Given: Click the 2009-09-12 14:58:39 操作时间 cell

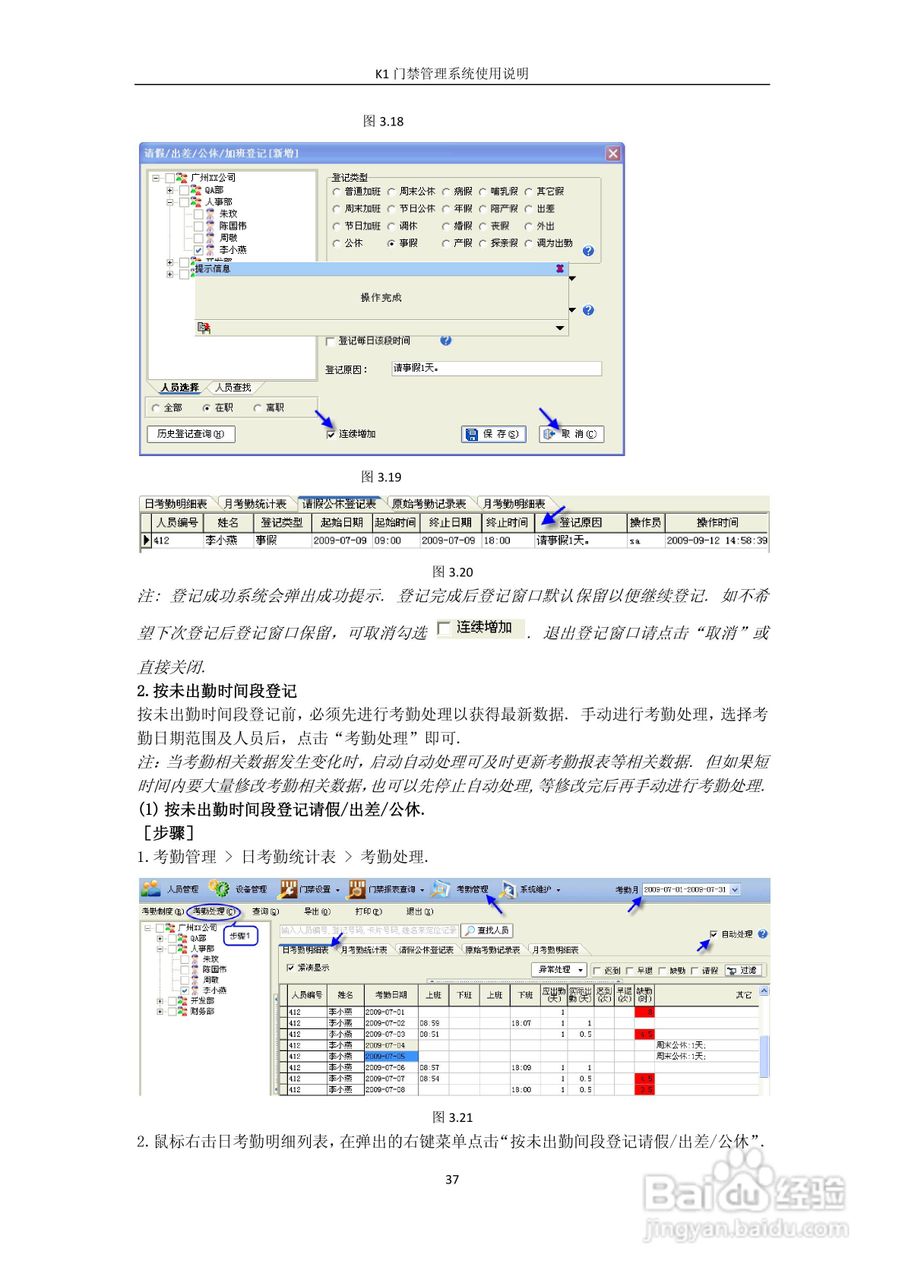Looking at the screenshot, I should point(718,540).
